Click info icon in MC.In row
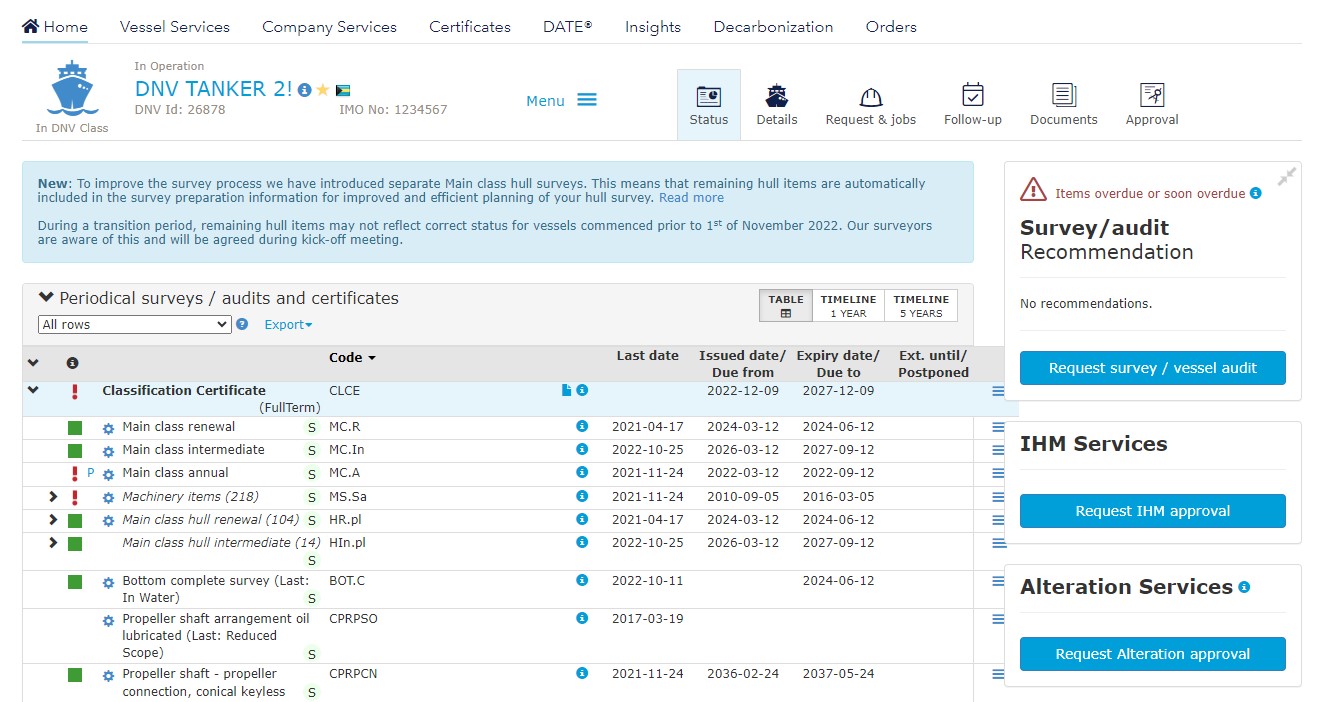 point(582,450)
